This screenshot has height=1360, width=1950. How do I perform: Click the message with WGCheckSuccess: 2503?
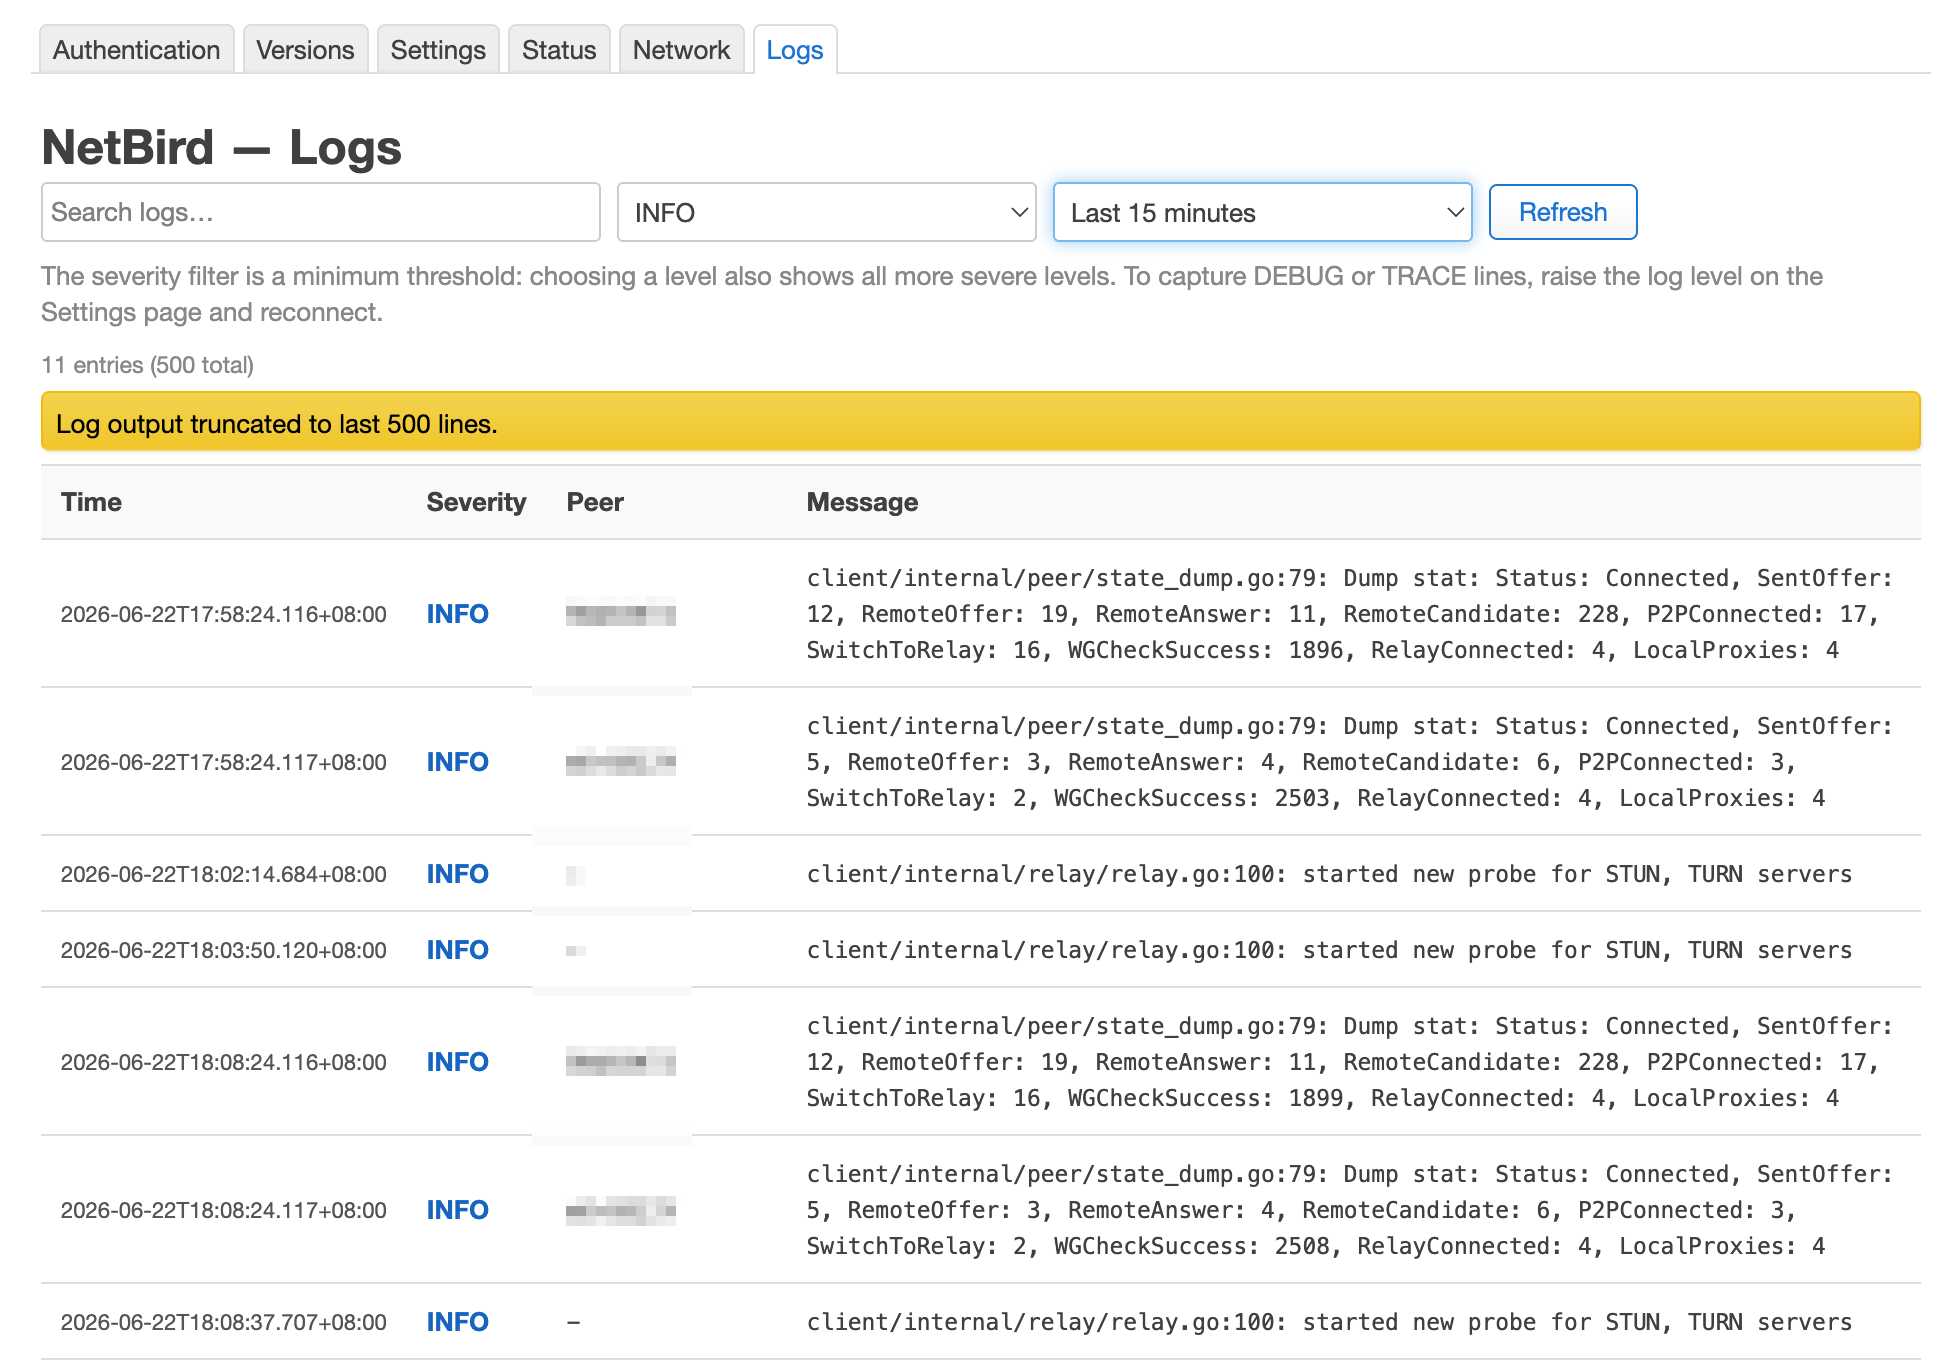tap(1349, 762)
